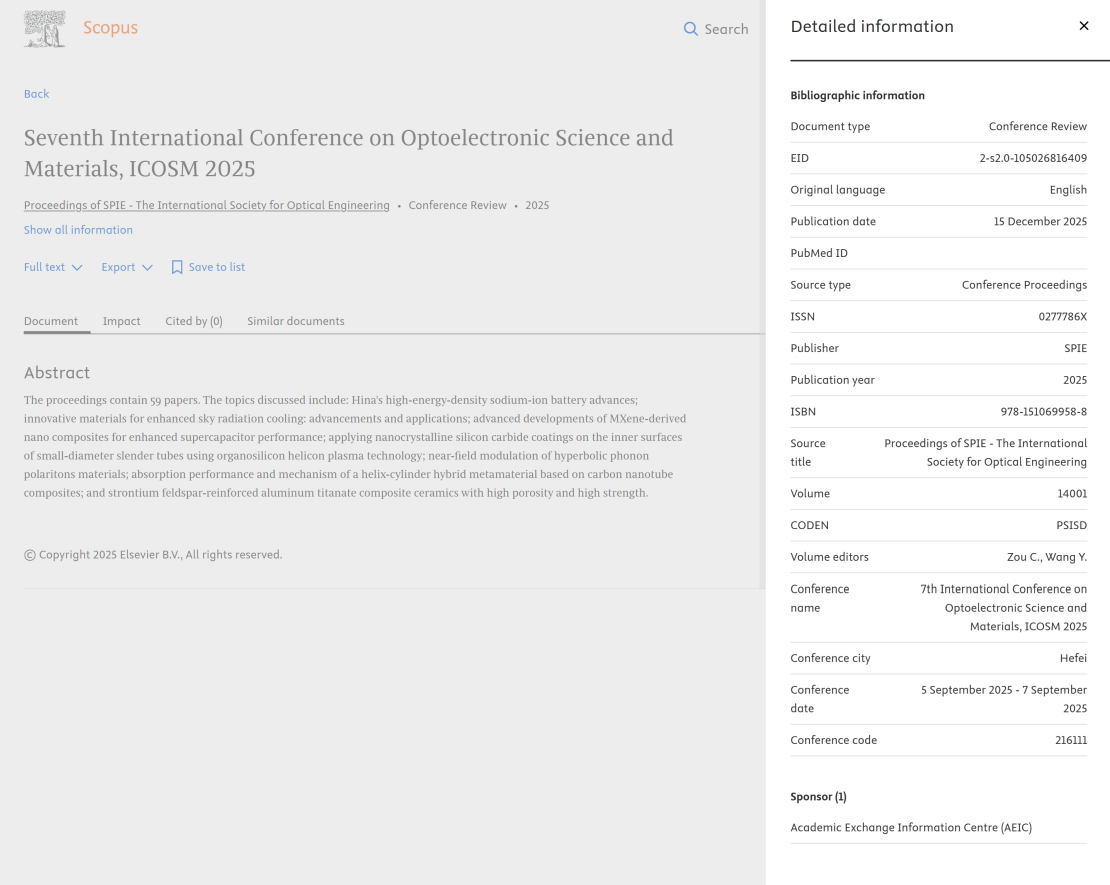Click the bookmark icon beside Save to list
Image resolution: width=1110 pixels, height=885 pixels.
point(176,267)
